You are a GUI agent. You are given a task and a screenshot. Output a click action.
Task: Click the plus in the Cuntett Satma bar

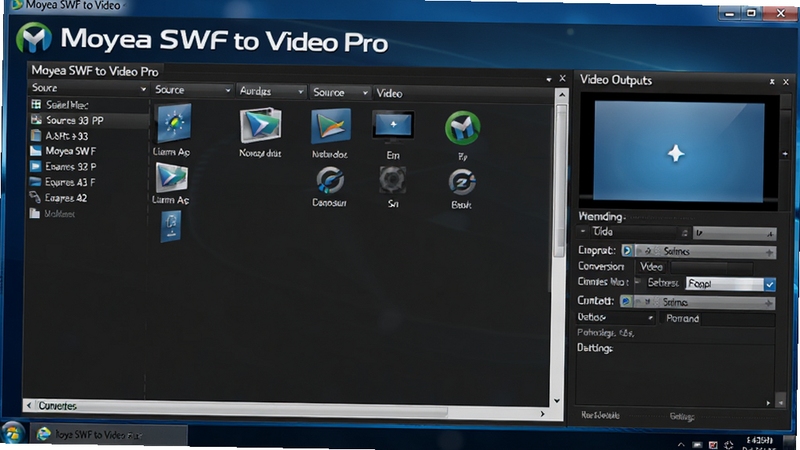coord(768,303)
